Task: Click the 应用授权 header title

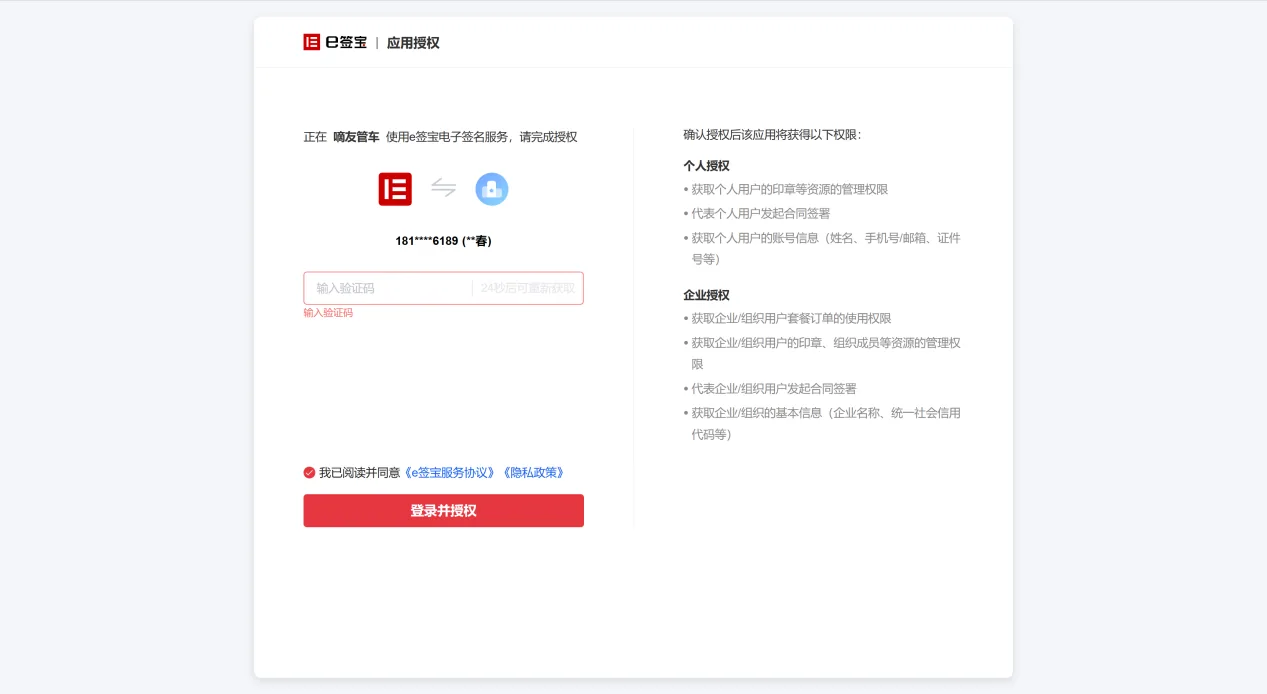Action: (x=413, y=42)
